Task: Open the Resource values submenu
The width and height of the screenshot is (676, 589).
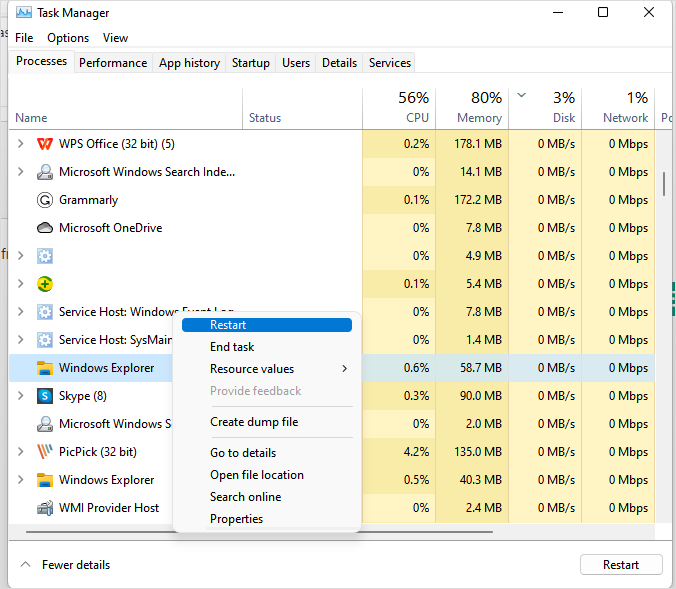Action: coord(252,369)
